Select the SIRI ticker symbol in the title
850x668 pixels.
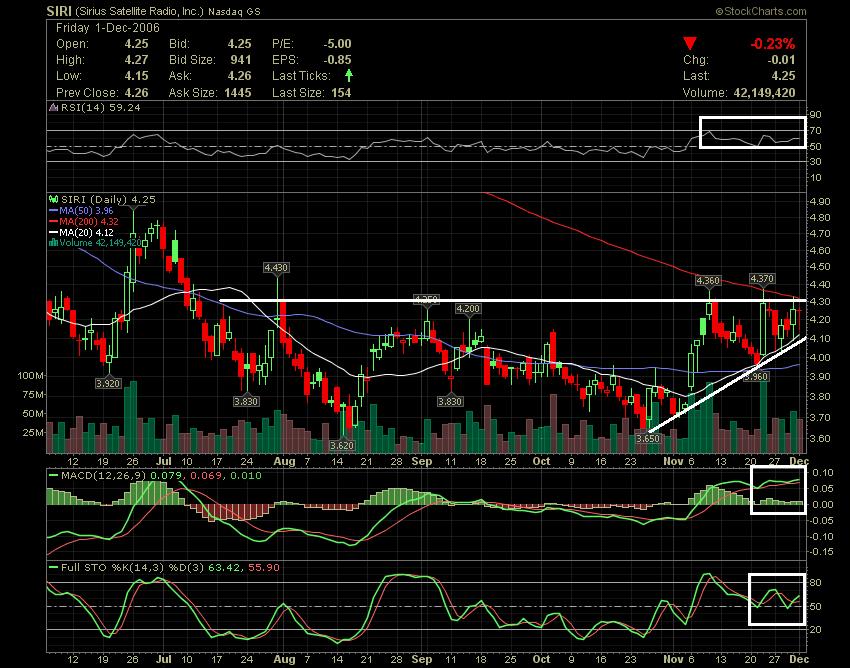coord(59,11)
